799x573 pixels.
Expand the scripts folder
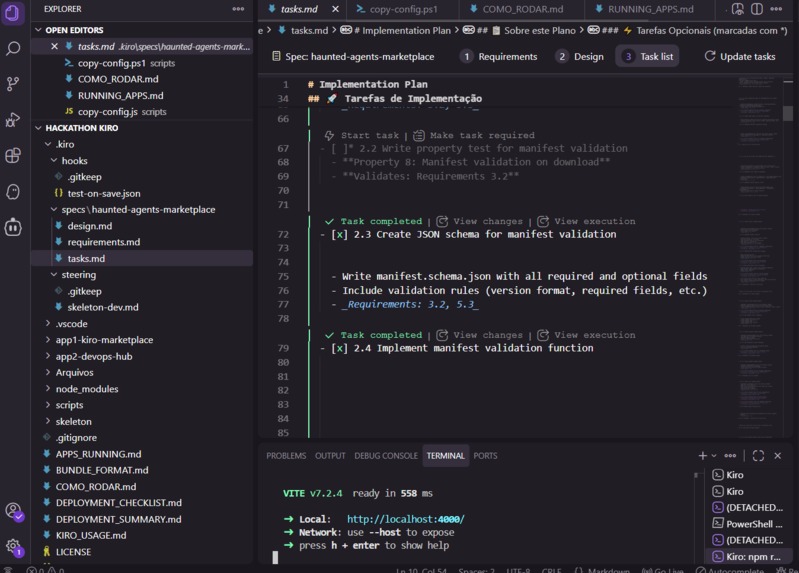(x=48, y=405)
